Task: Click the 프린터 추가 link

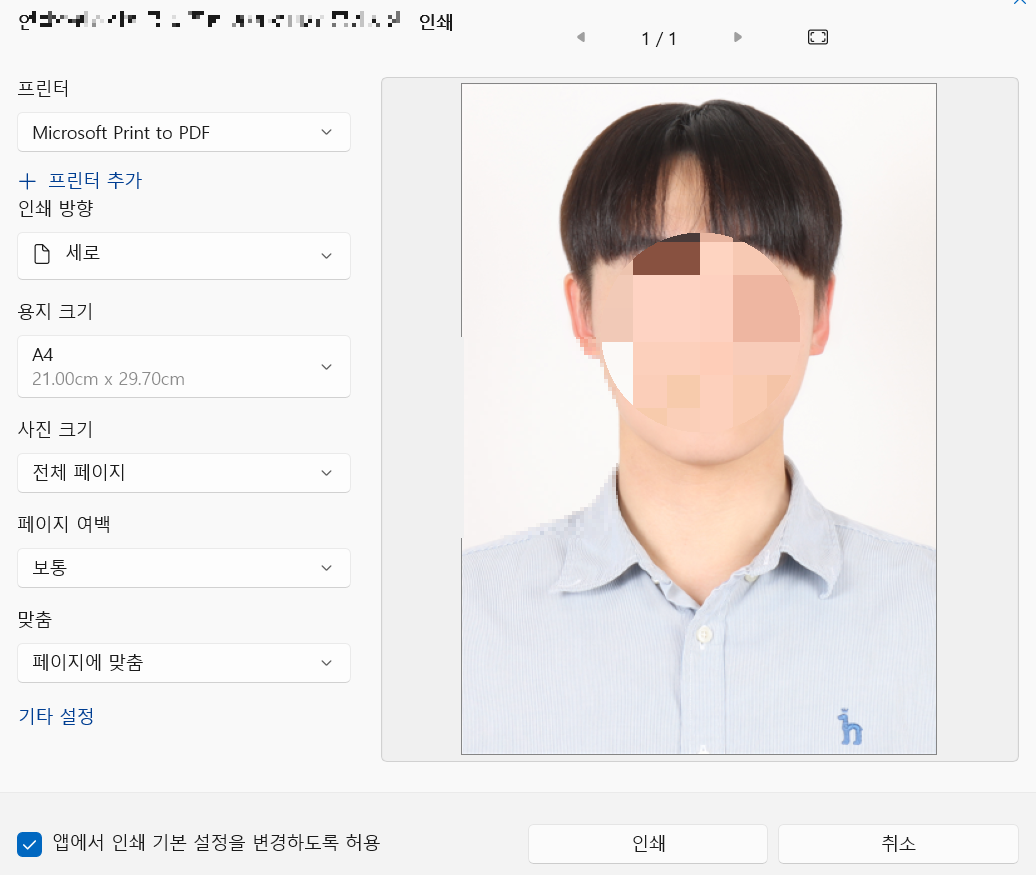Action: (x=95, y=180)
